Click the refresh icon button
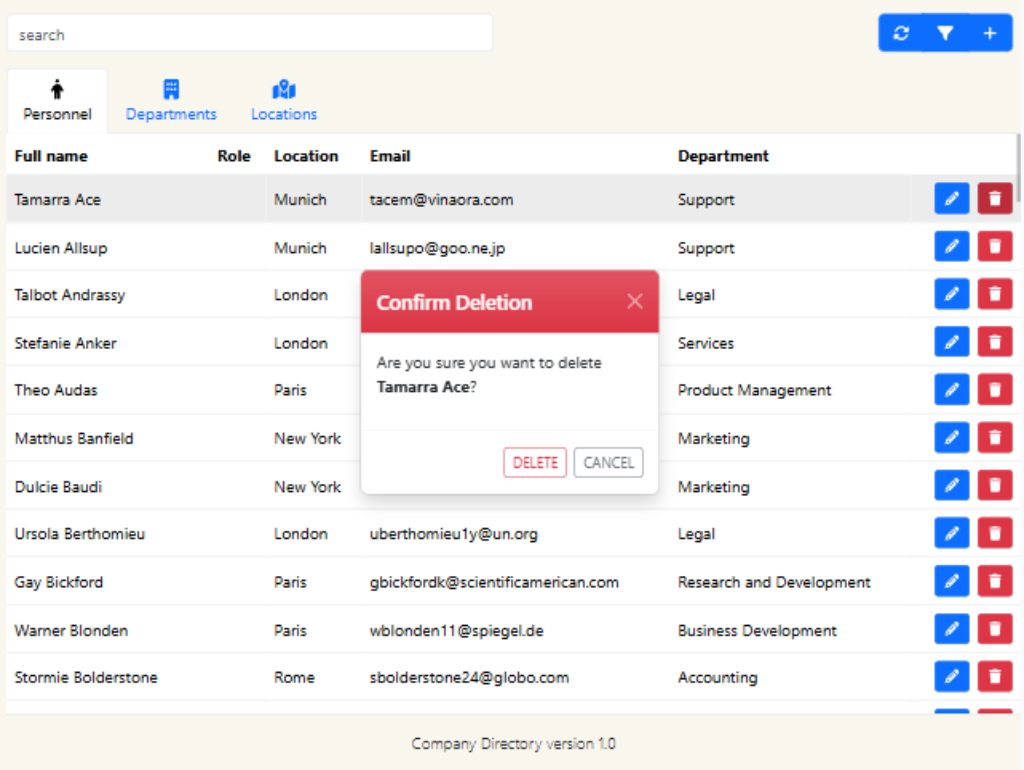The image size is (1024, 770). point(901,33)
